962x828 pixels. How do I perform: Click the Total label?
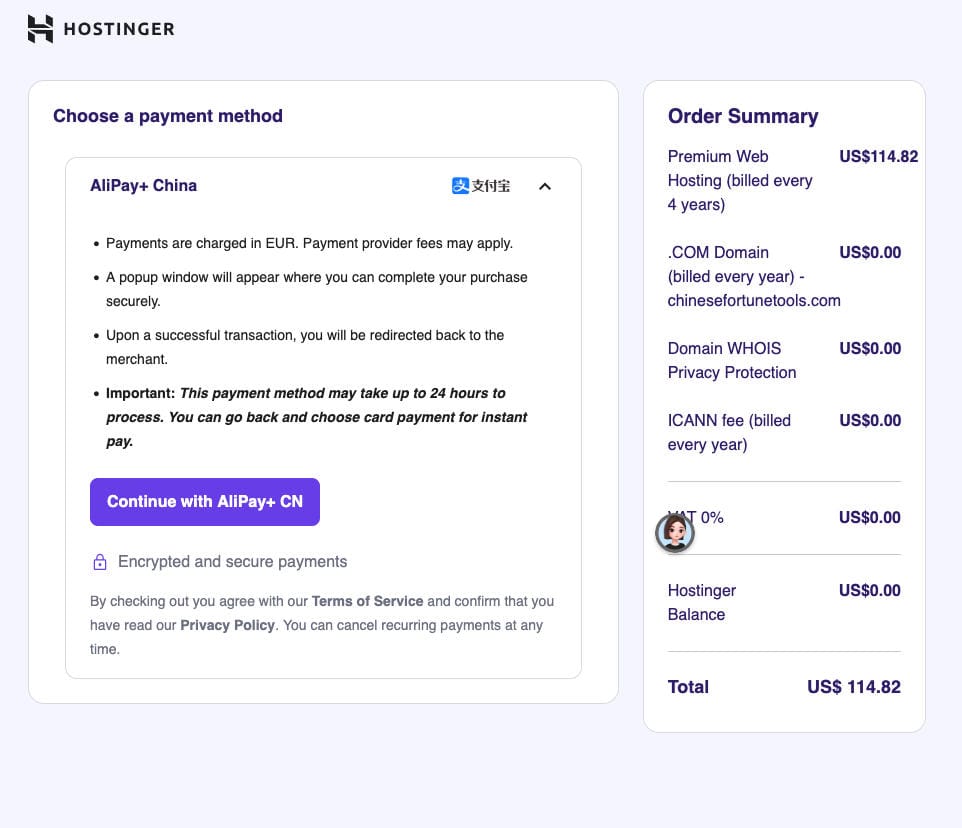(x=688, y=687)
